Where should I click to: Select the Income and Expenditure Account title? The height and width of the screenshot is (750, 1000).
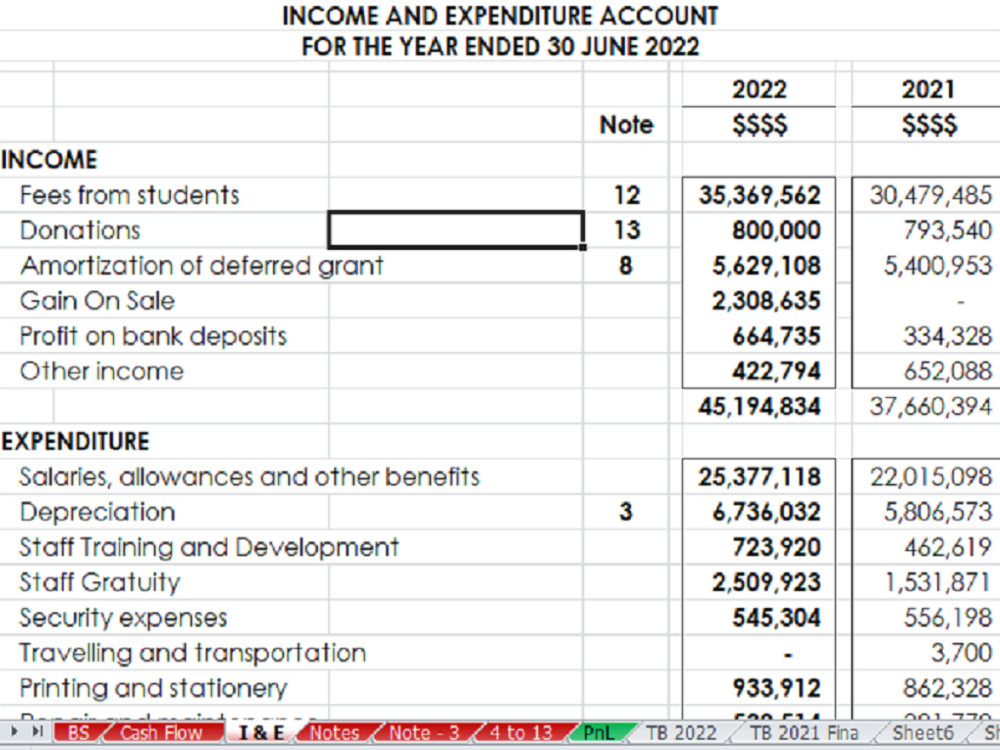(x=500, y=16)
